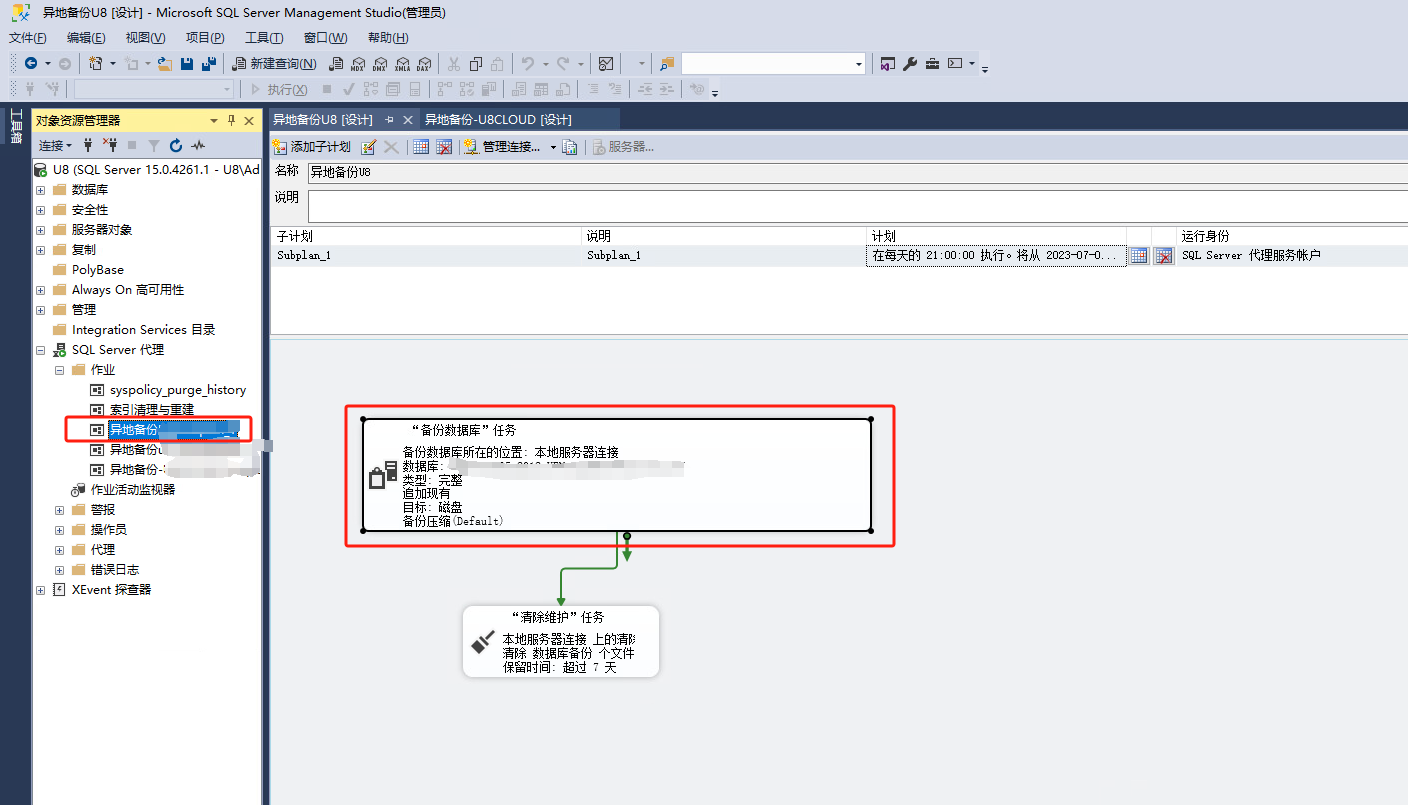Select the syspolicy_purge_history job
The height and width of the screenshot is (805, 1408).
click(x=178, y=390)
